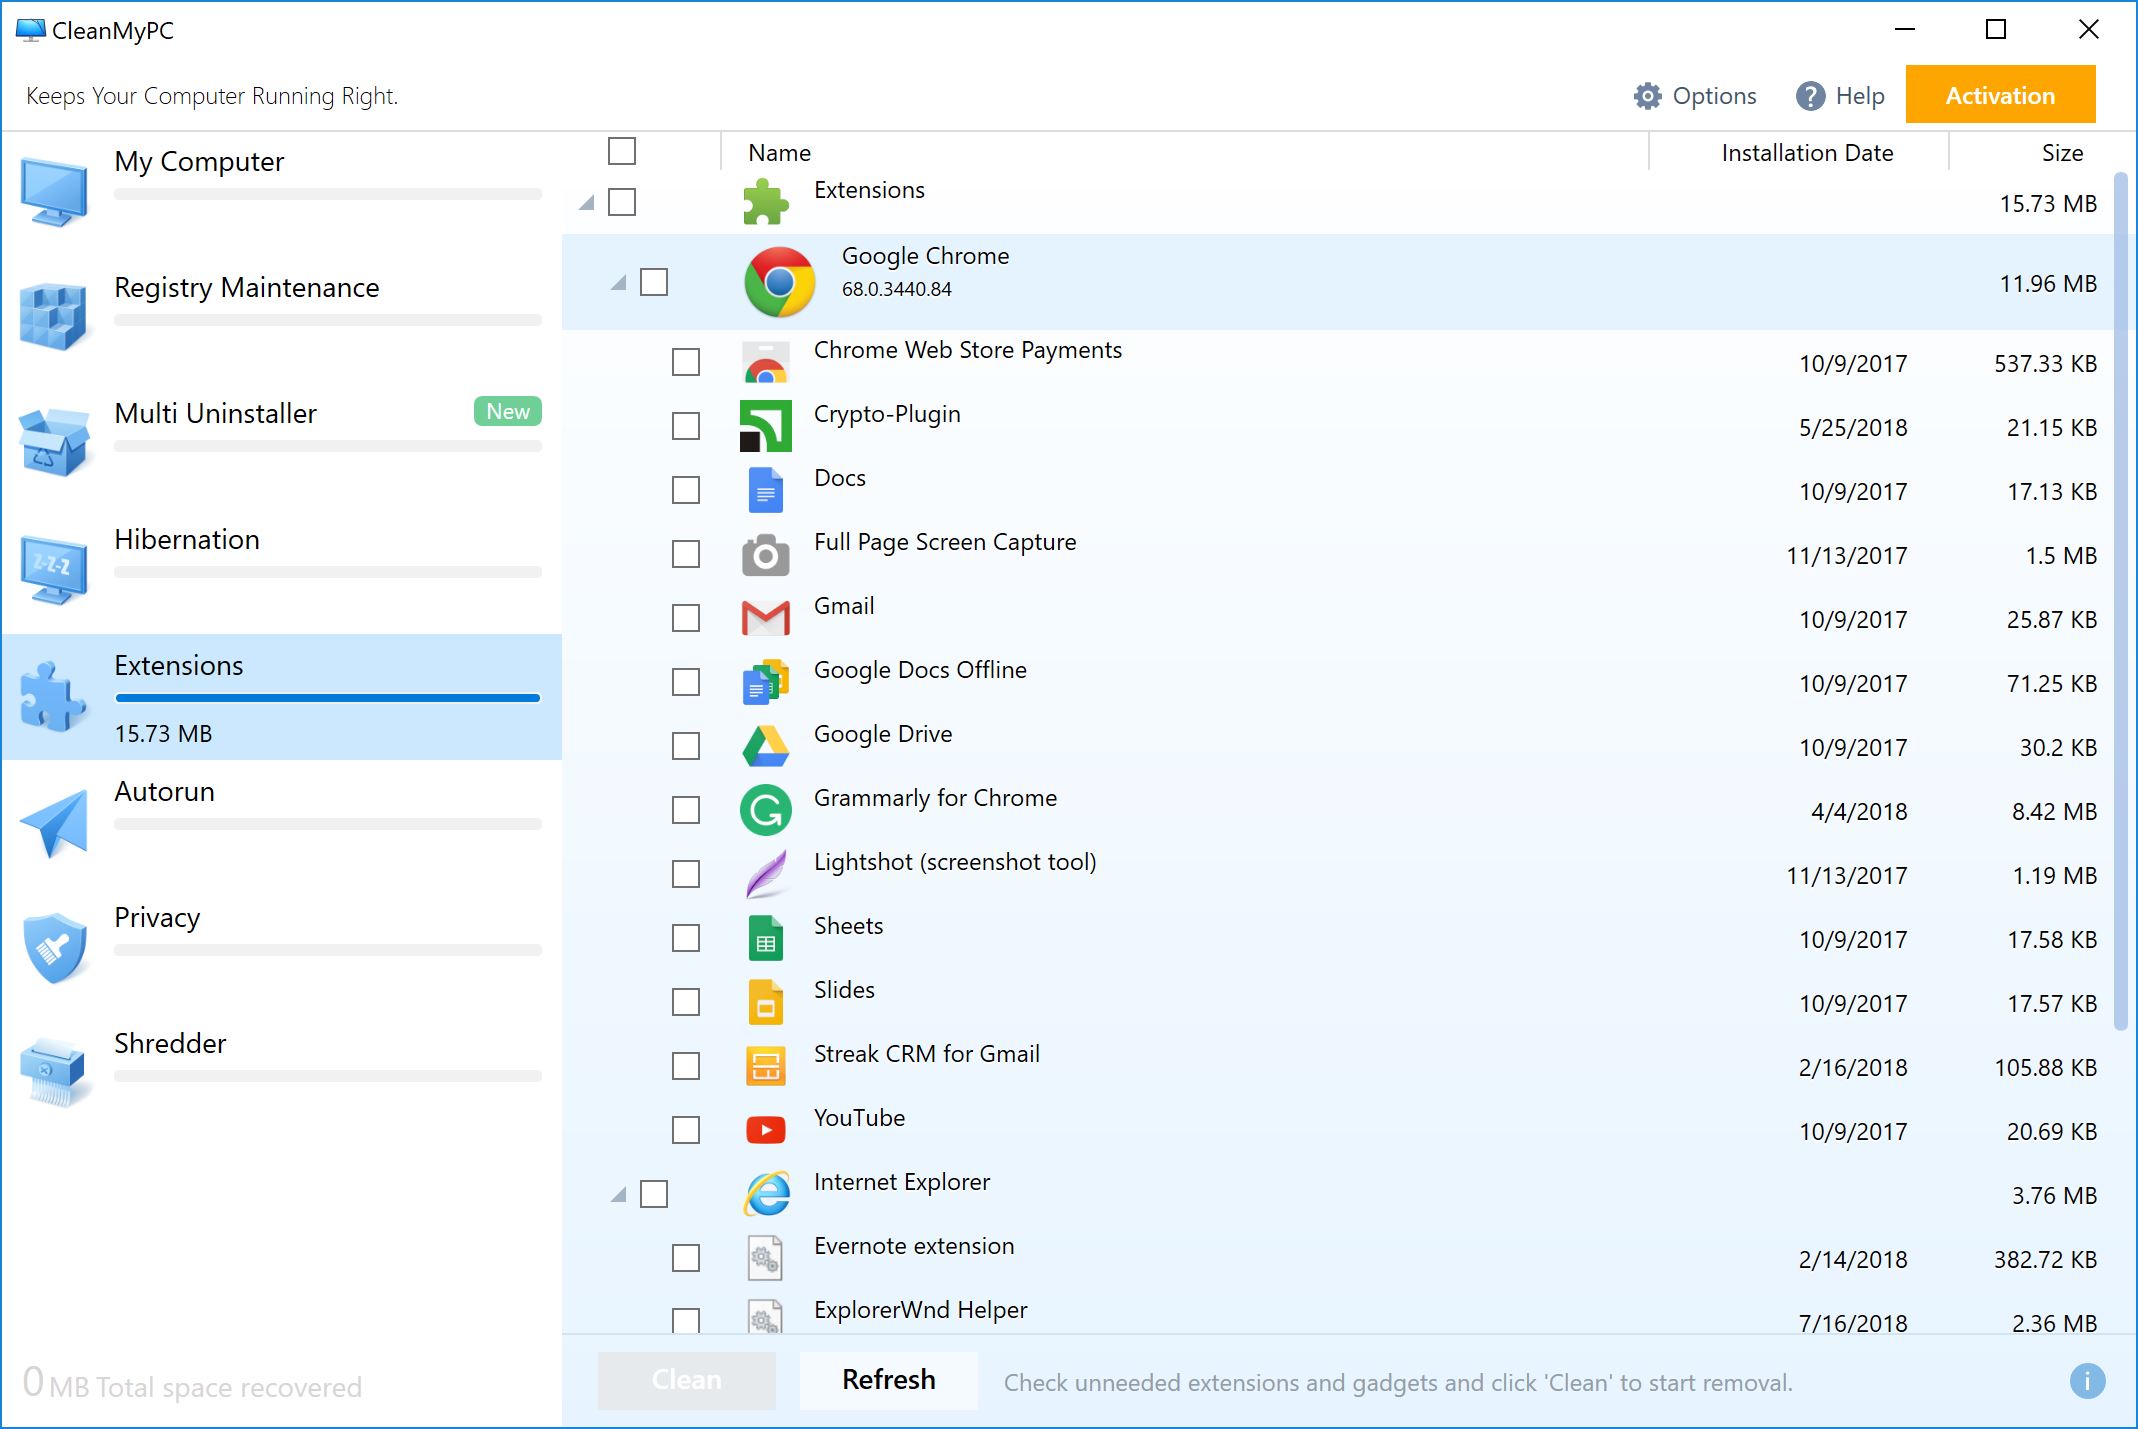Check the YouTube checkbox
The height and width of the screenshot is (1429, 2138).
[x=686, y=1130]
